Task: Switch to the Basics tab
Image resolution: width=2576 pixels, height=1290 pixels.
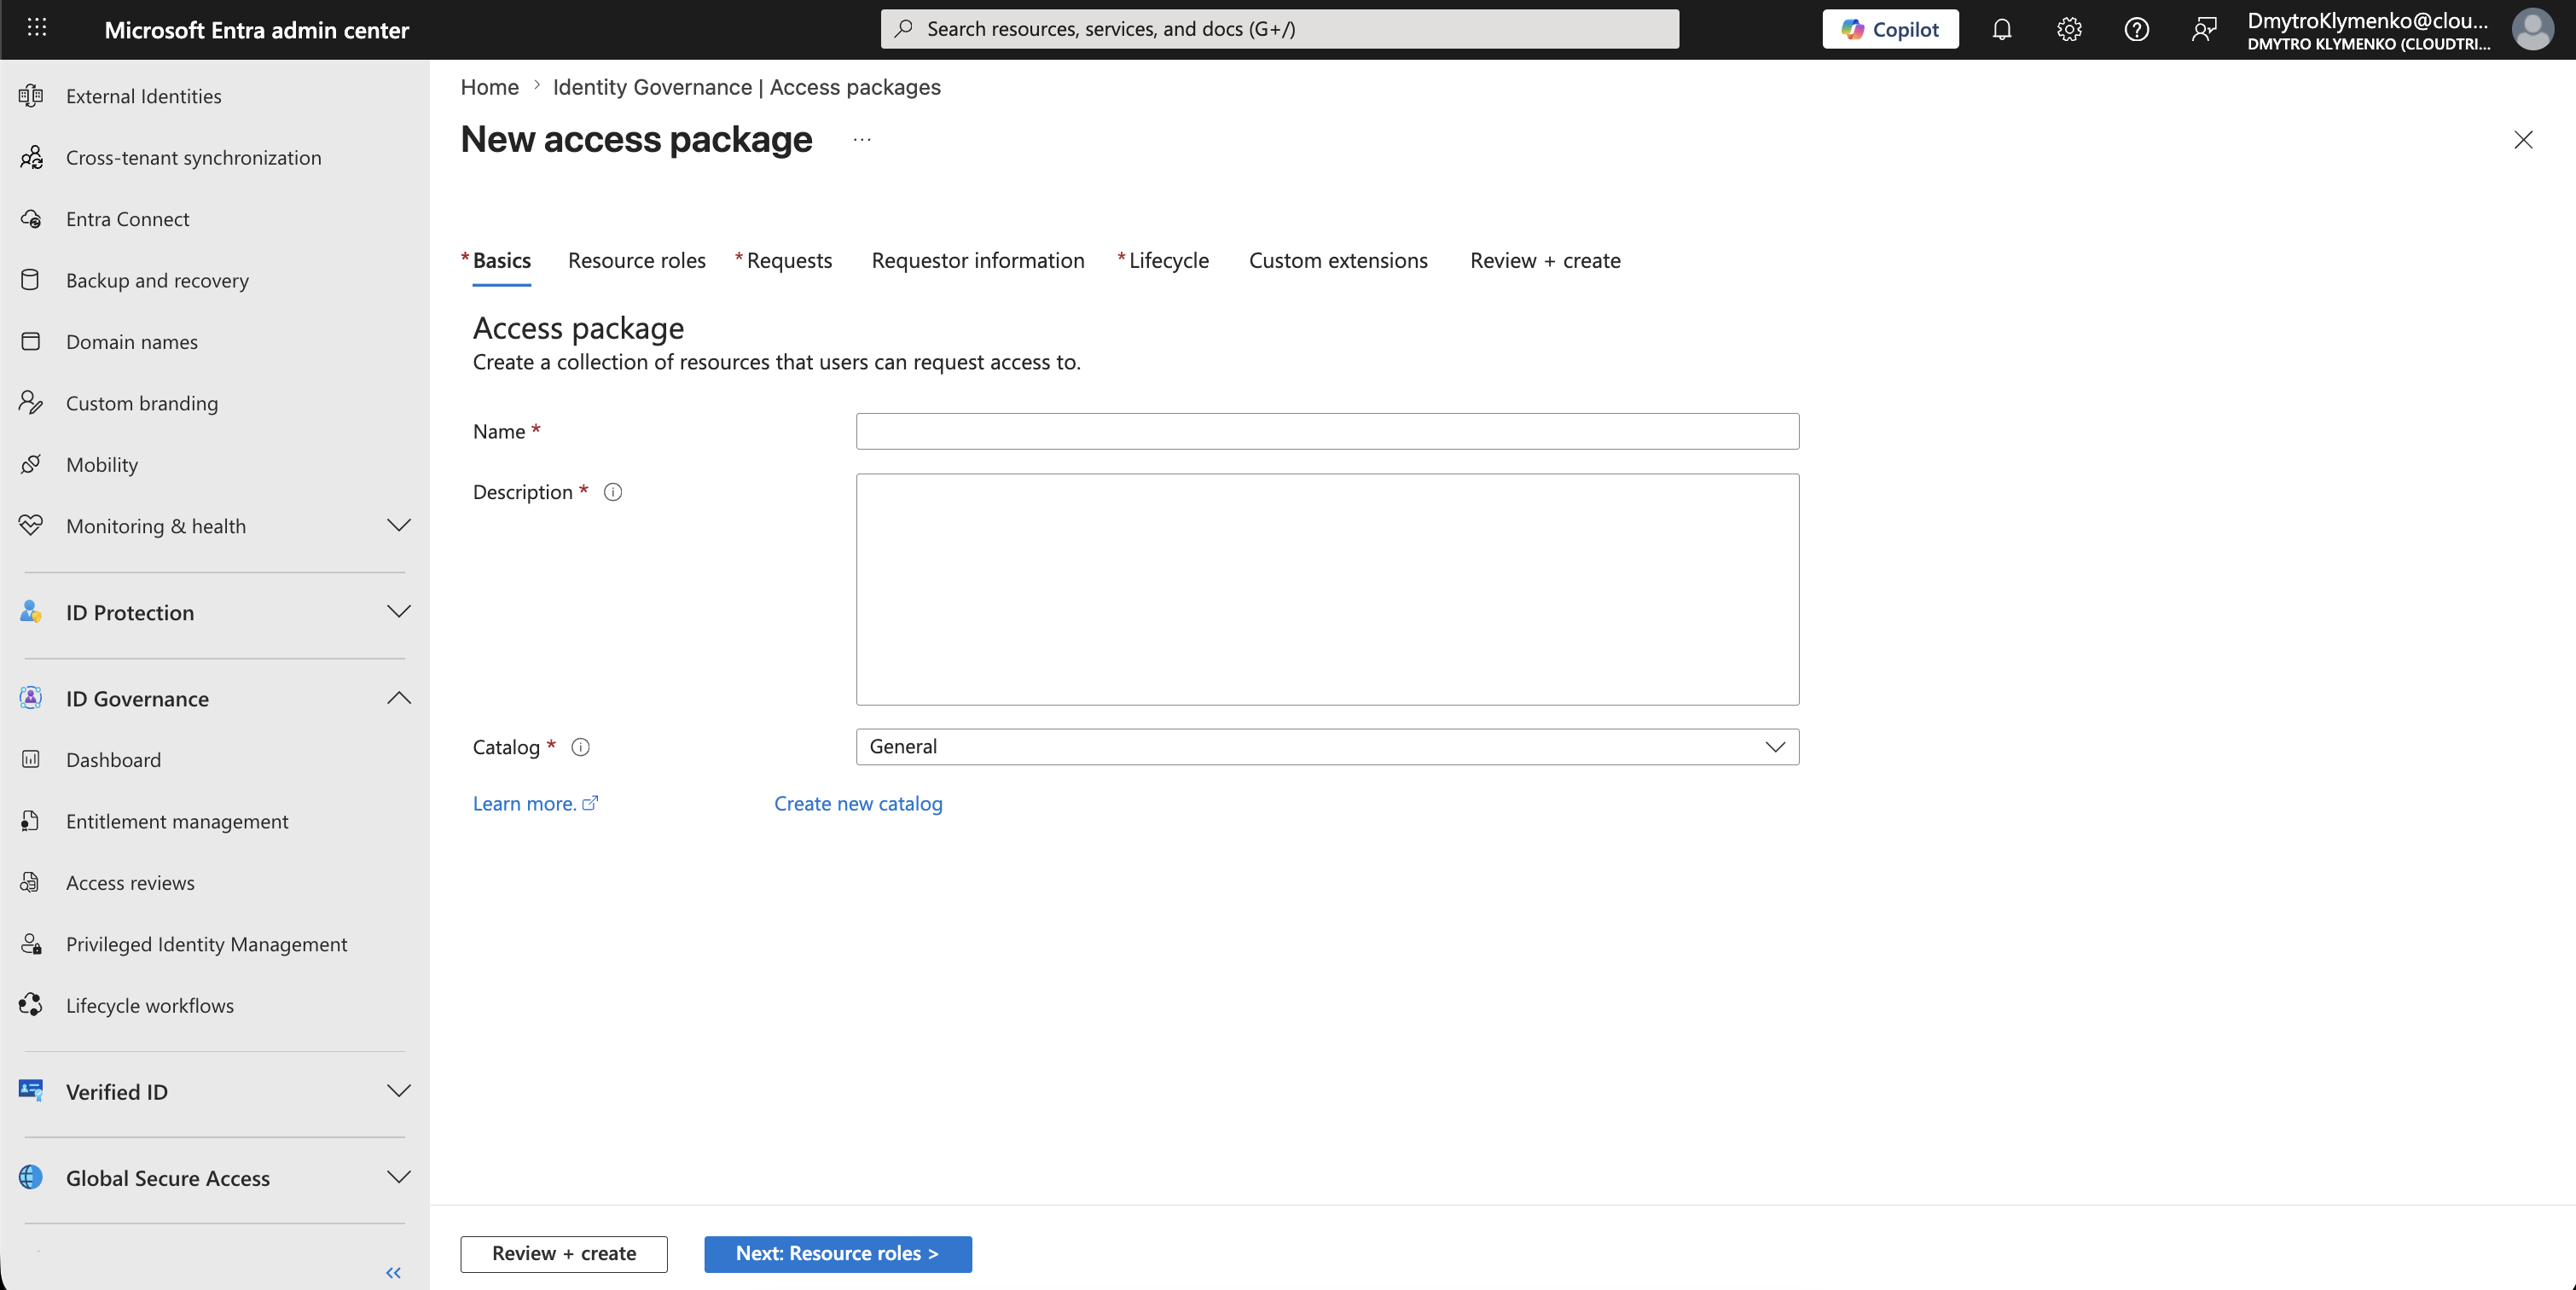Action: 501,261
